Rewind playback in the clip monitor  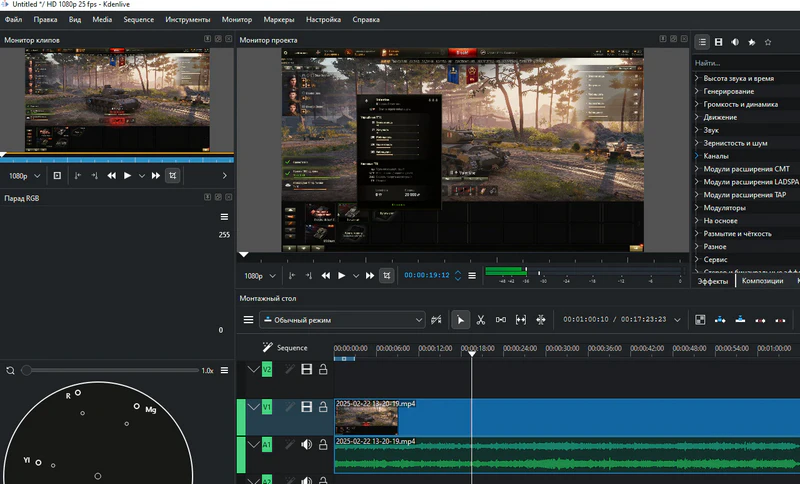click(x=112, y=176)
